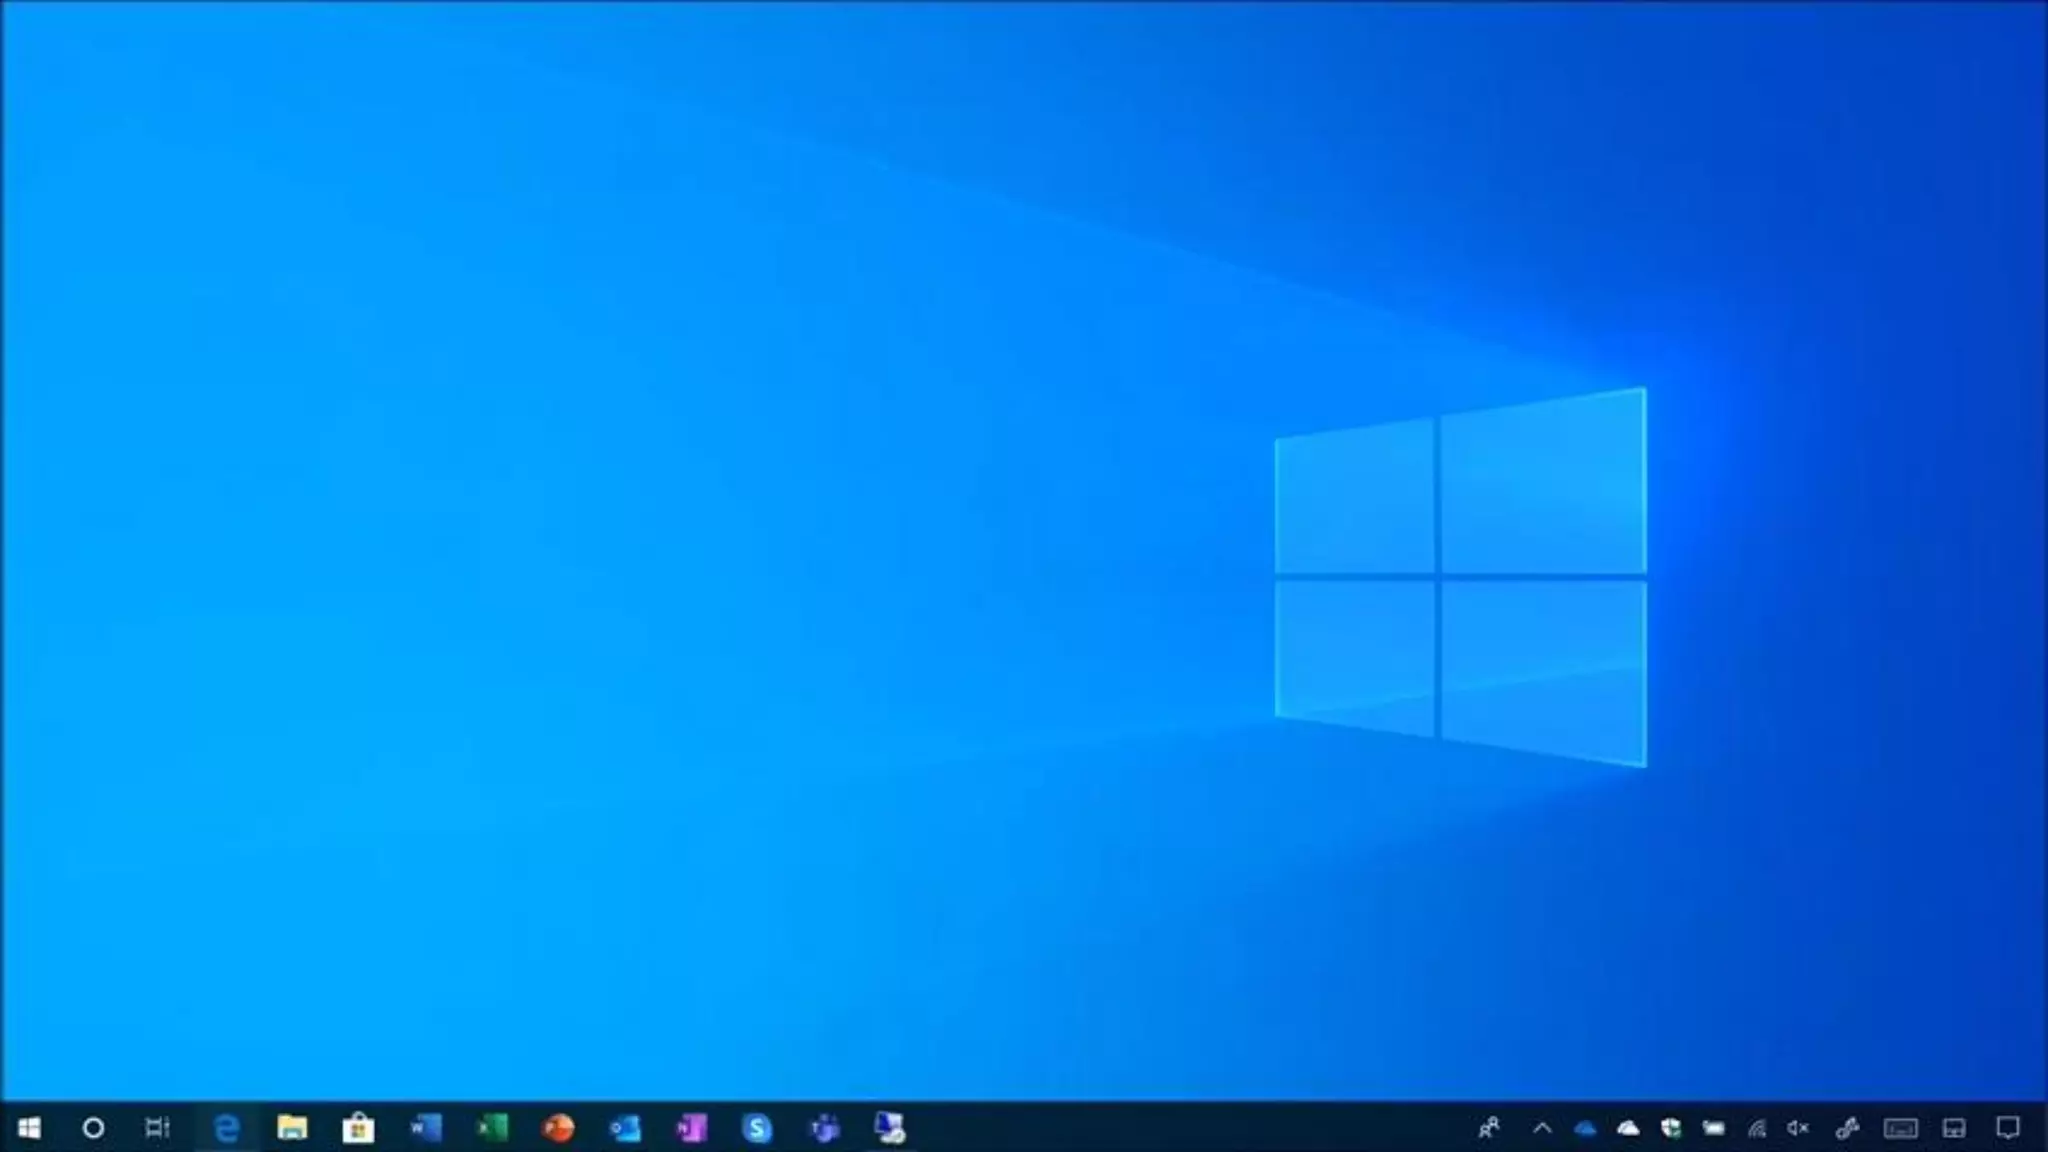
Task: Expand the hidden system tray icons
Action: click(x=1542, y=1128)
